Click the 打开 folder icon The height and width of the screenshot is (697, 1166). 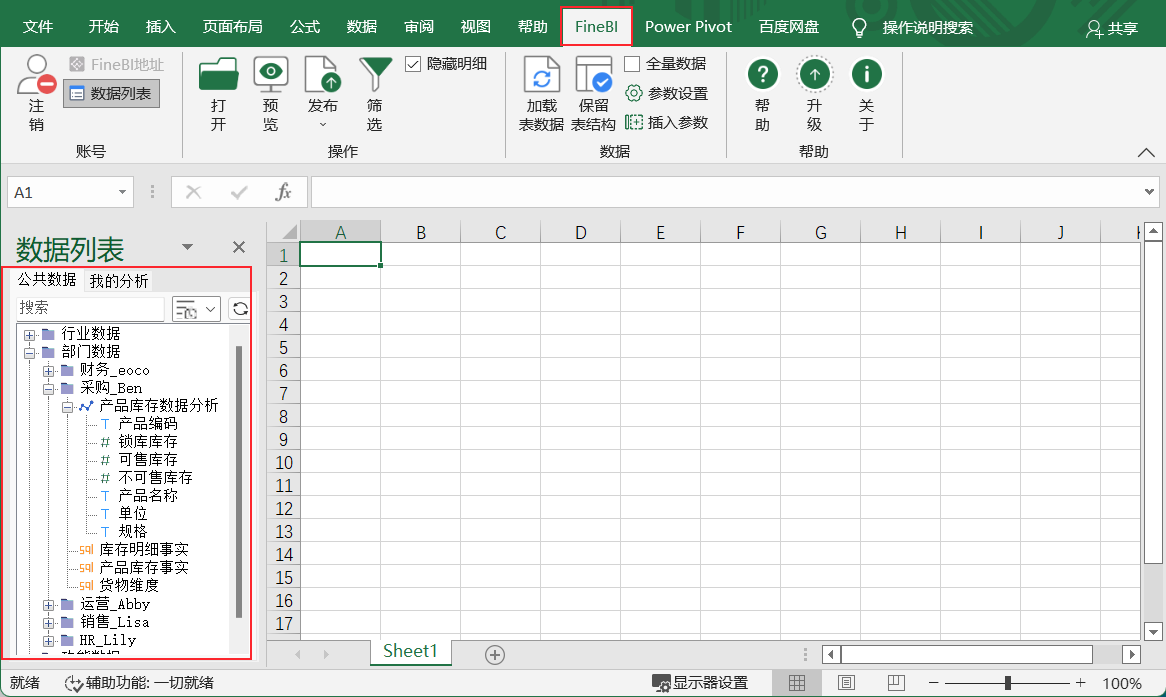point(218,75)
